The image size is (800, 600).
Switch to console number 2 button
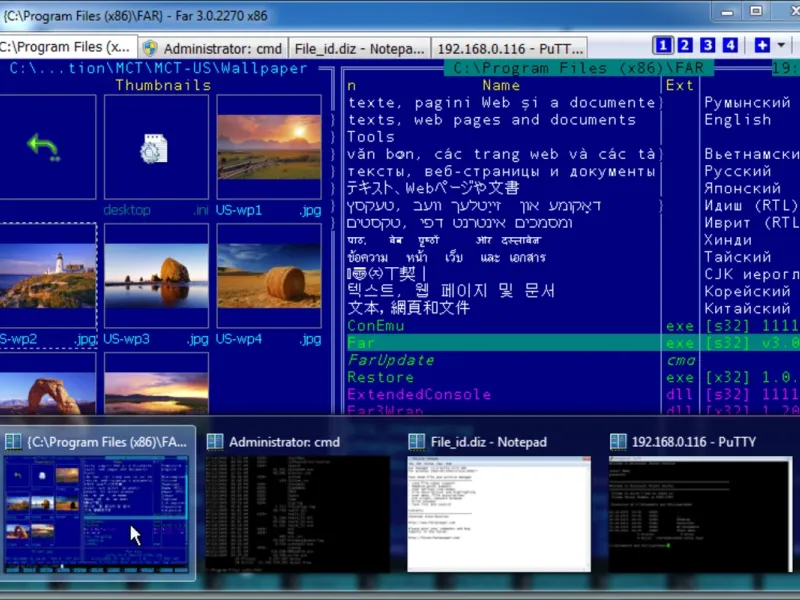pos(685,45)
